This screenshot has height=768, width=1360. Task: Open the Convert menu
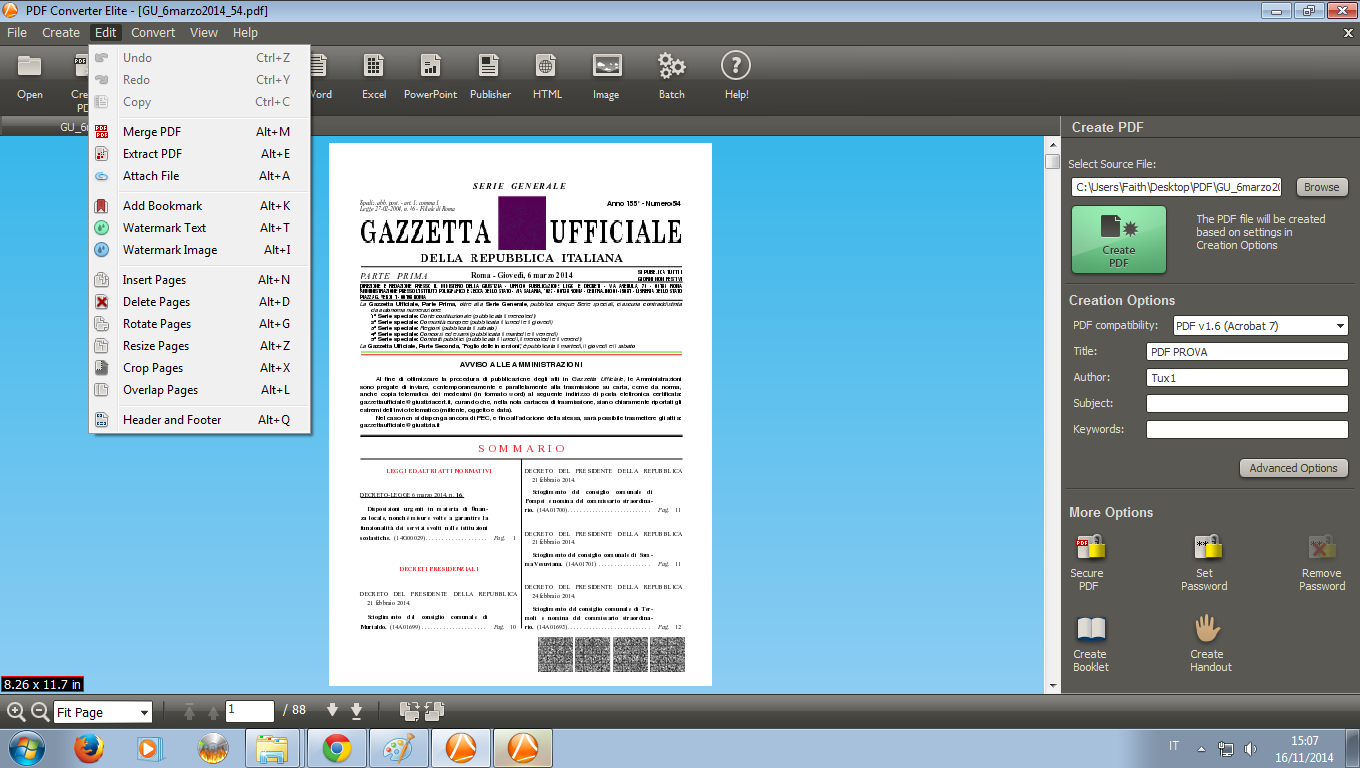(153, 32)
